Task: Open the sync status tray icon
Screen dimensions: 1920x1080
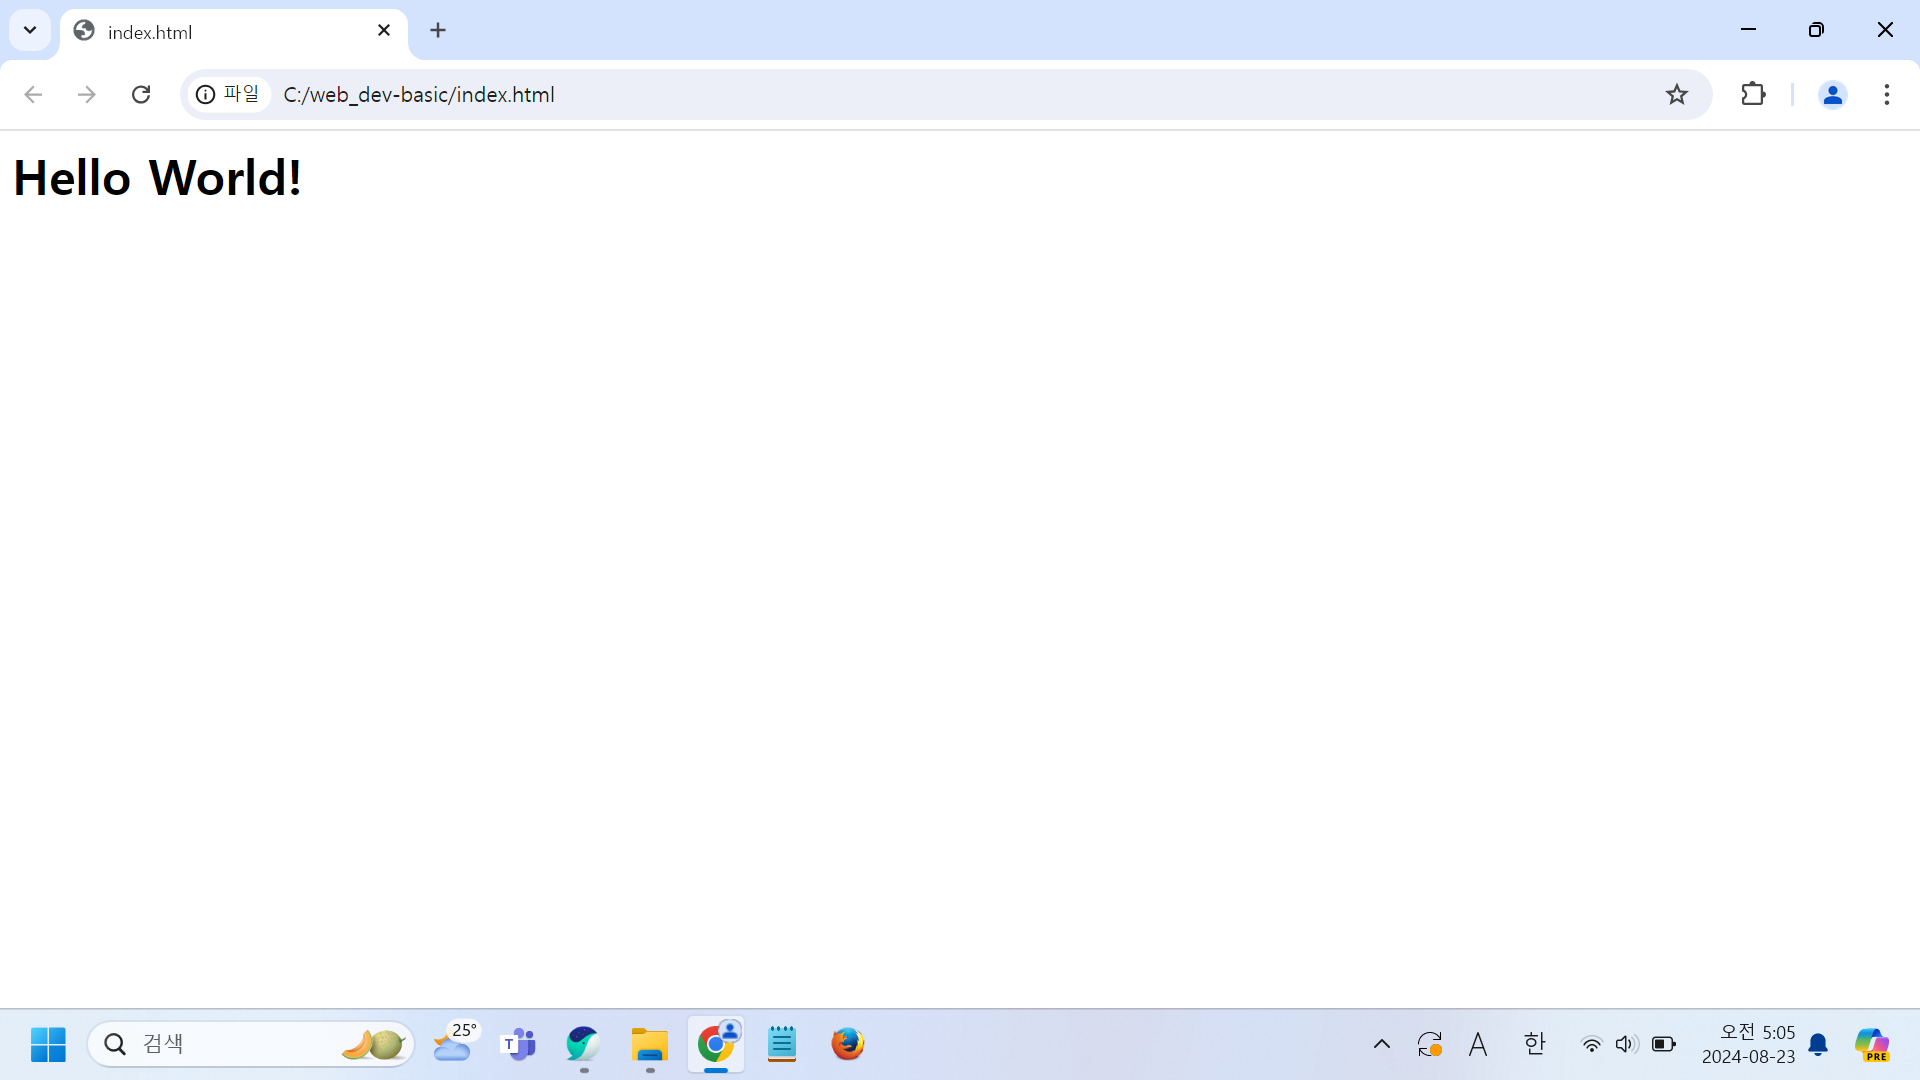Action: tap(1430, 1045)
